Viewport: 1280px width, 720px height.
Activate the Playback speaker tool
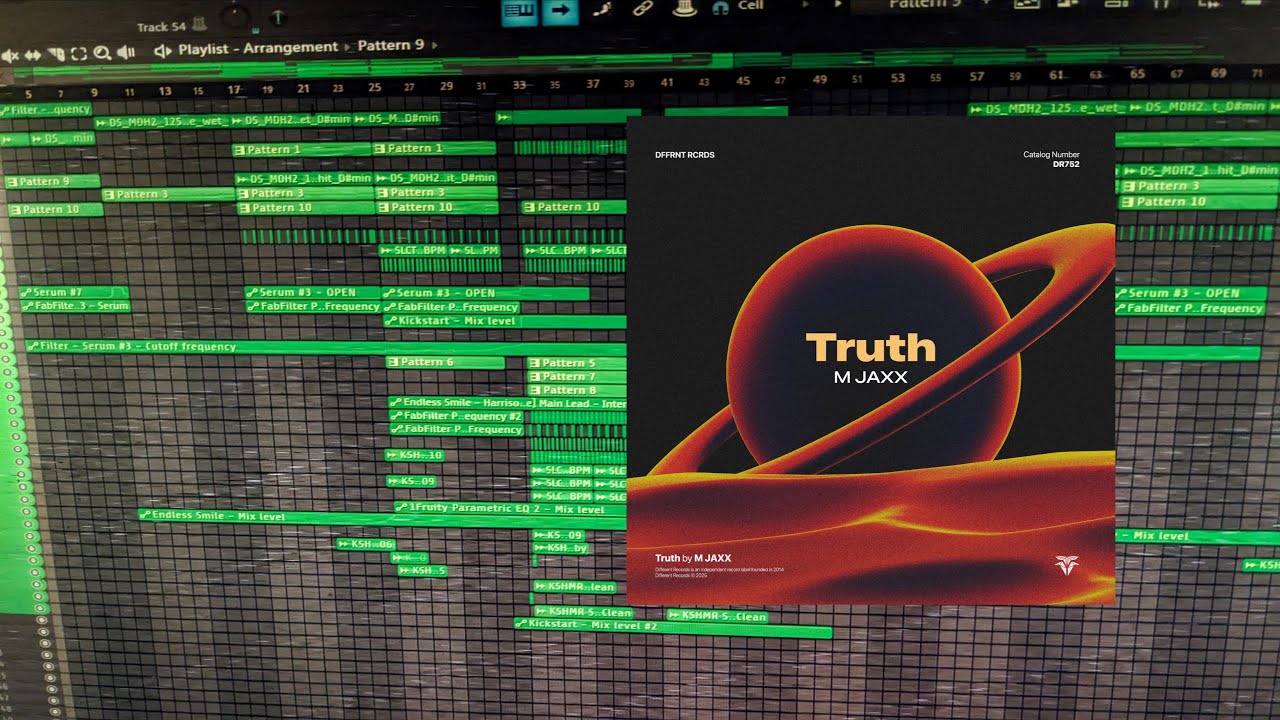coord(126,53)
